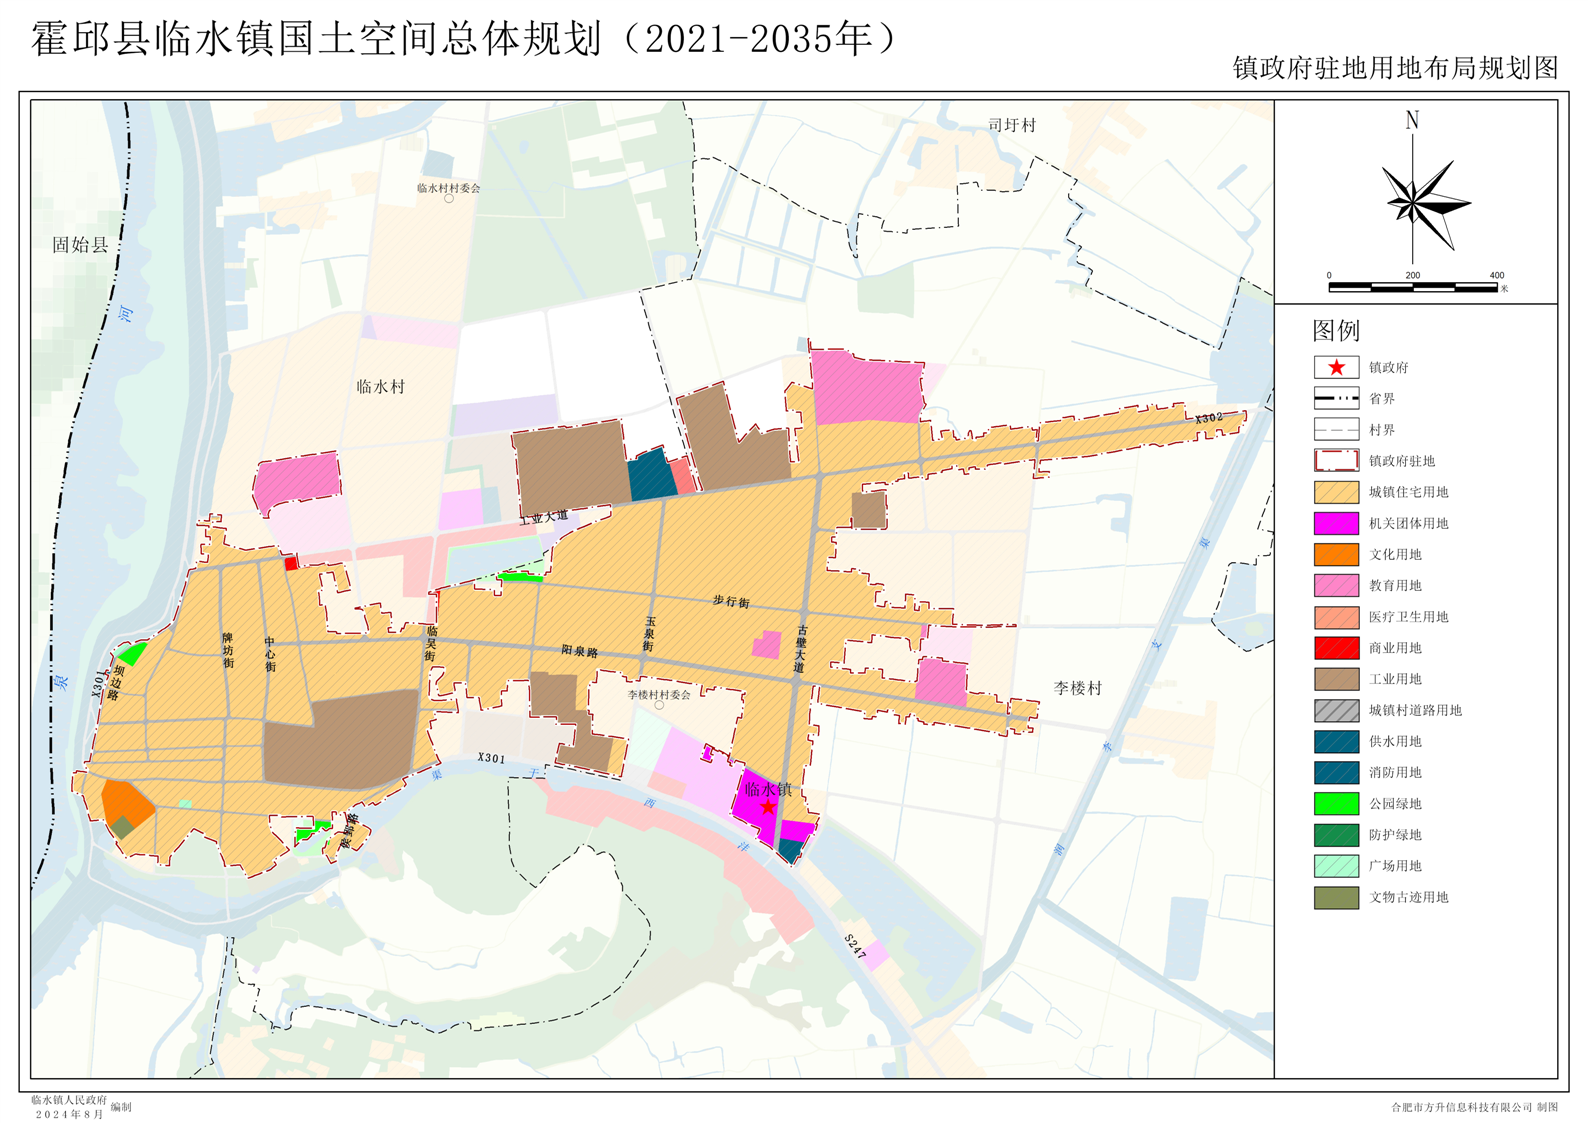Click the 城镇住宅用地 legend swatch
The image size is (1588, 1123).
[x=1336, y=492]
